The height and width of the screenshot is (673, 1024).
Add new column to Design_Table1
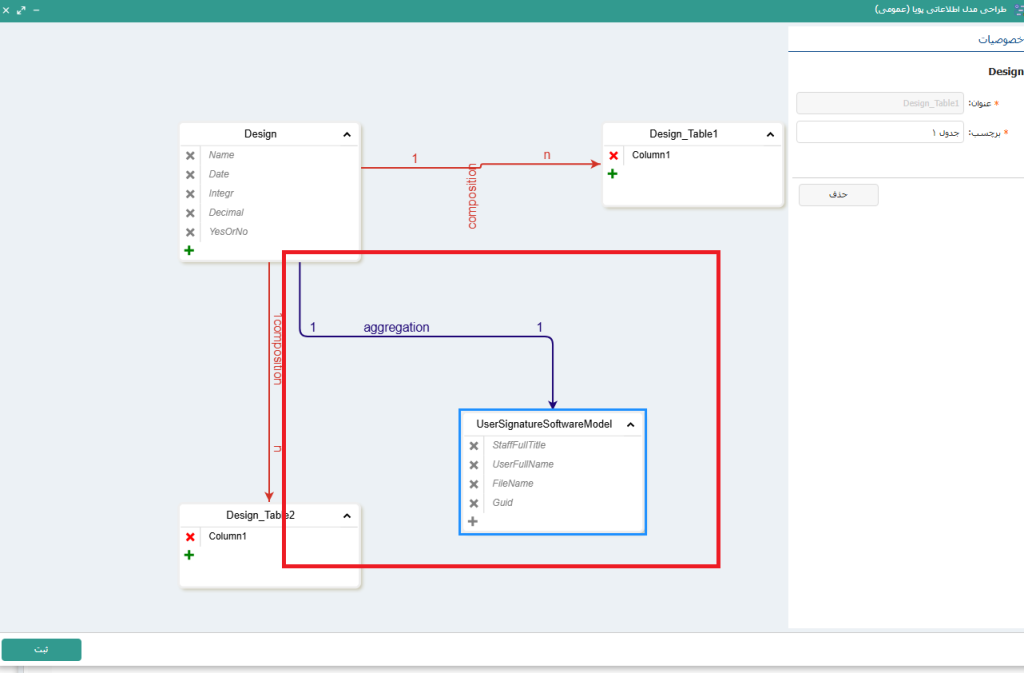coord(613,174)
